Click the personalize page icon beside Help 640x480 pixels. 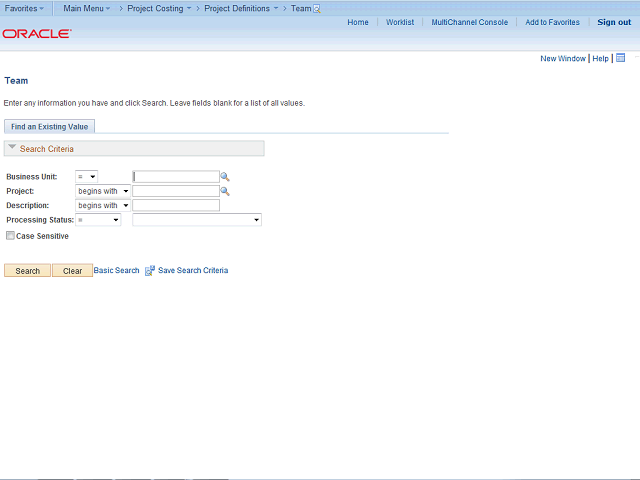tap(620, 58)
